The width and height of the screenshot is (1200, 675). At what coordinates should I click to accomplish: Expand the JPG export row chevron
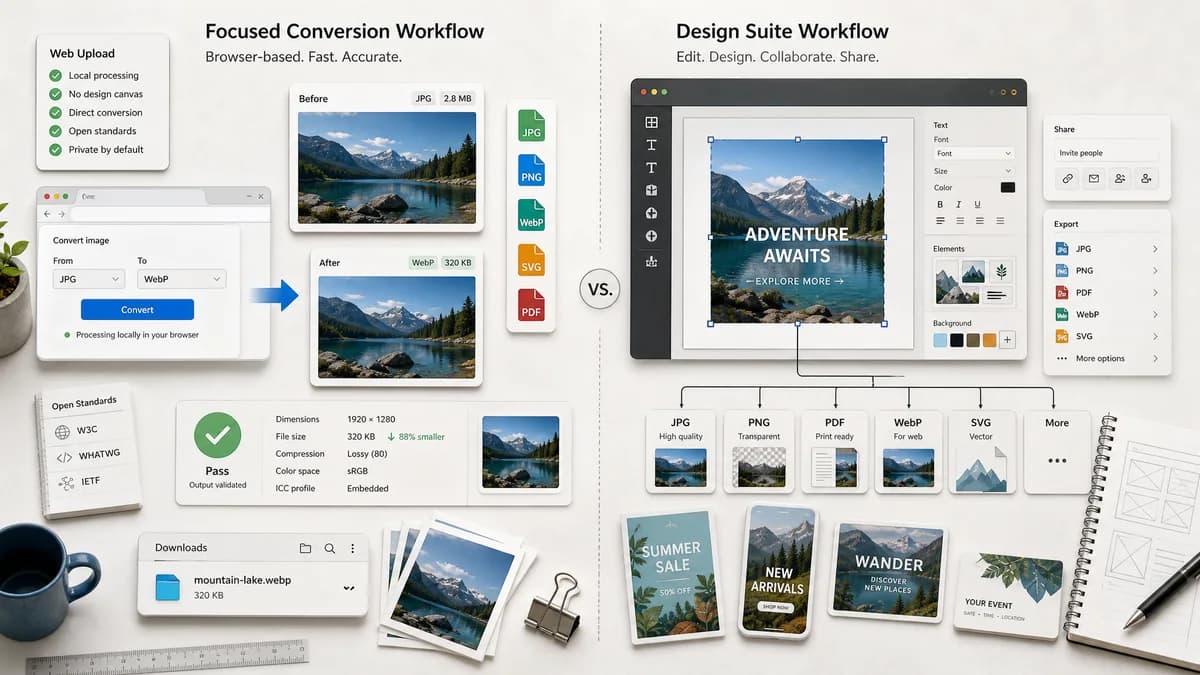pyautogui.click(x=1155, y=249)
